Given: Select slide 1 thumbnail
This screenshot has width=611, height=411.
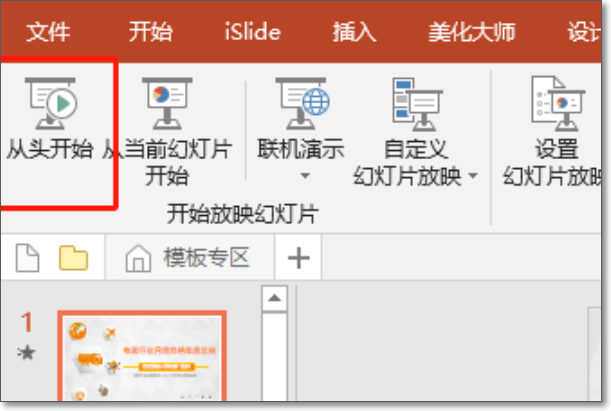Looking at the screenshot, I should click(142, 355).
